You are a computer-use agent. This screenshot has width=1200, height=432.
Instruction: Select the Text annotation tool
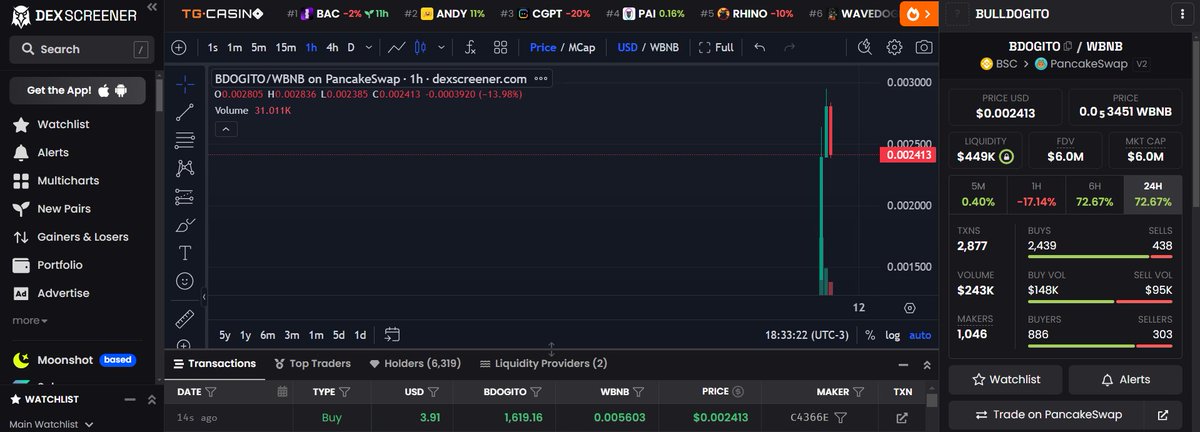(x=184, y=253)
